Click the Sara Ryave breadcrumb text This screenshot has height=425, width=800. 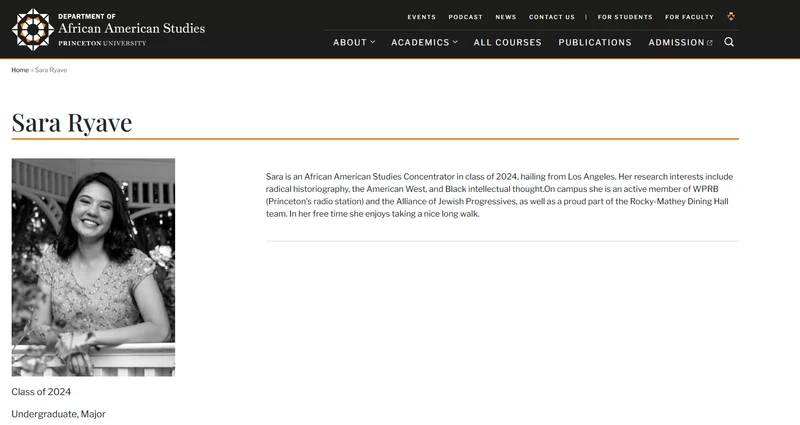click(x=51, y=70)
